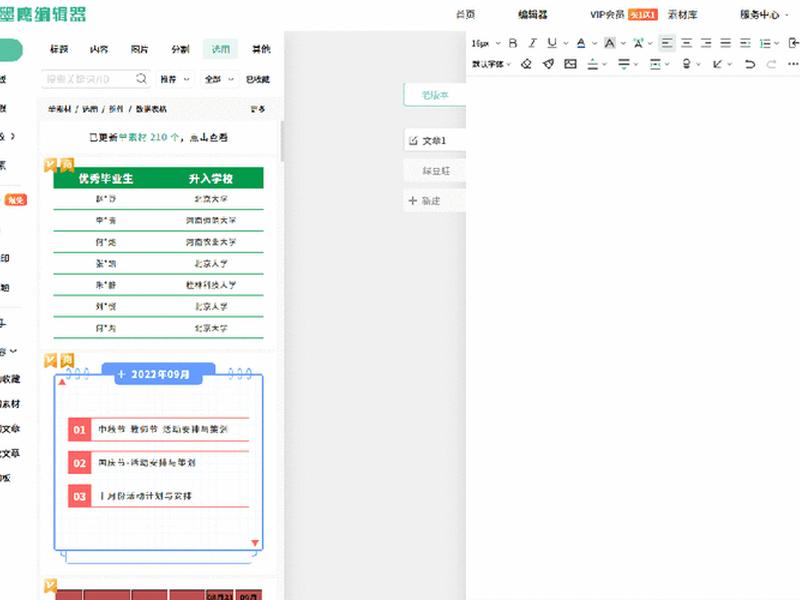This screenshot has width=800, height=600.
Task: Center-align text in the toolbar
Action: click(x=687, y=43)
